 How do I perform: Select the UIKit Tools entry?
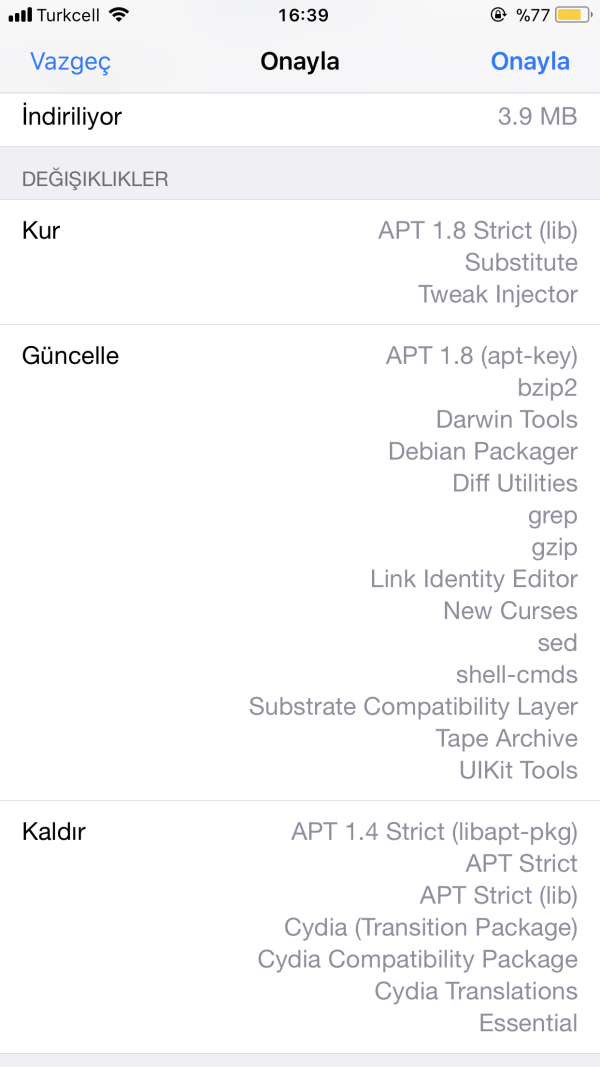(x=518, y=770)
